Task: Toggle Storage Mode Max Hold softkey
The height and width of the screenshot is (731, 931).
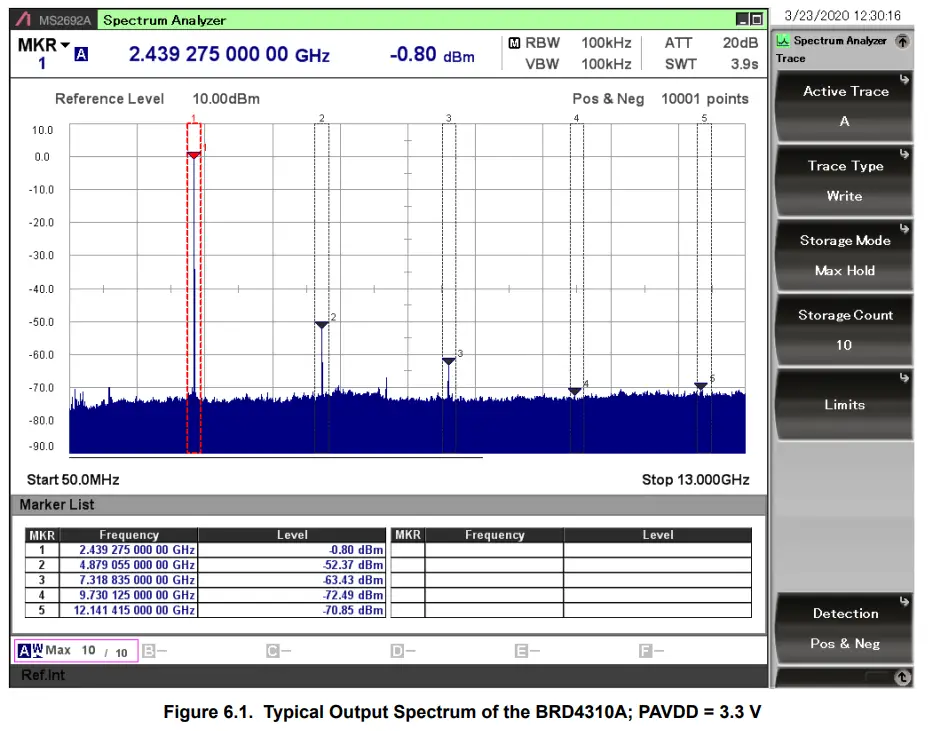Action: coord(844,256)
